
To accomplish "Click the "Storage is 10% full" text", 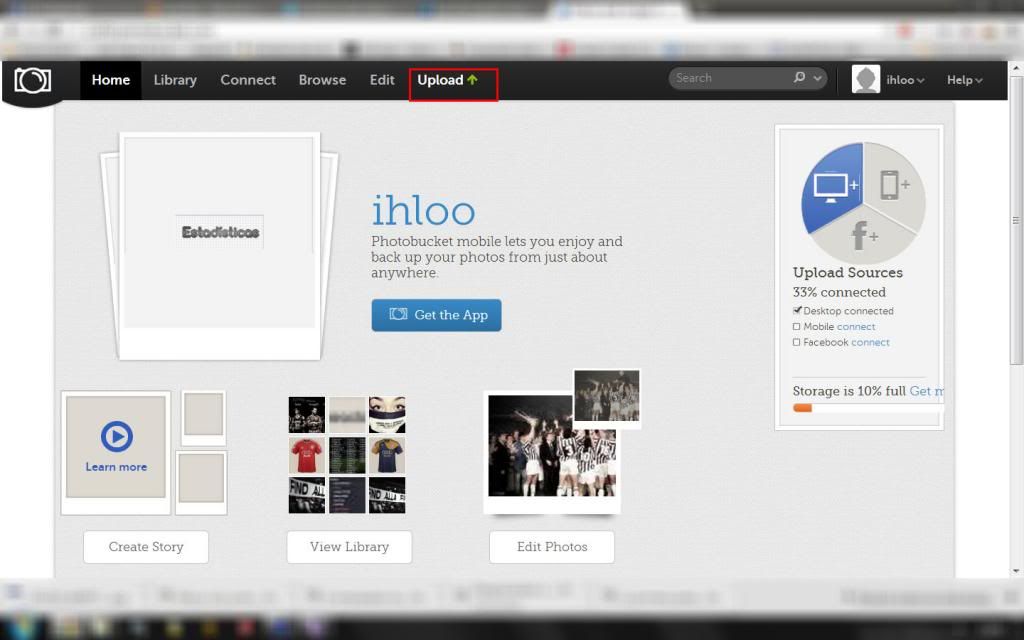I will pos(849,391).
